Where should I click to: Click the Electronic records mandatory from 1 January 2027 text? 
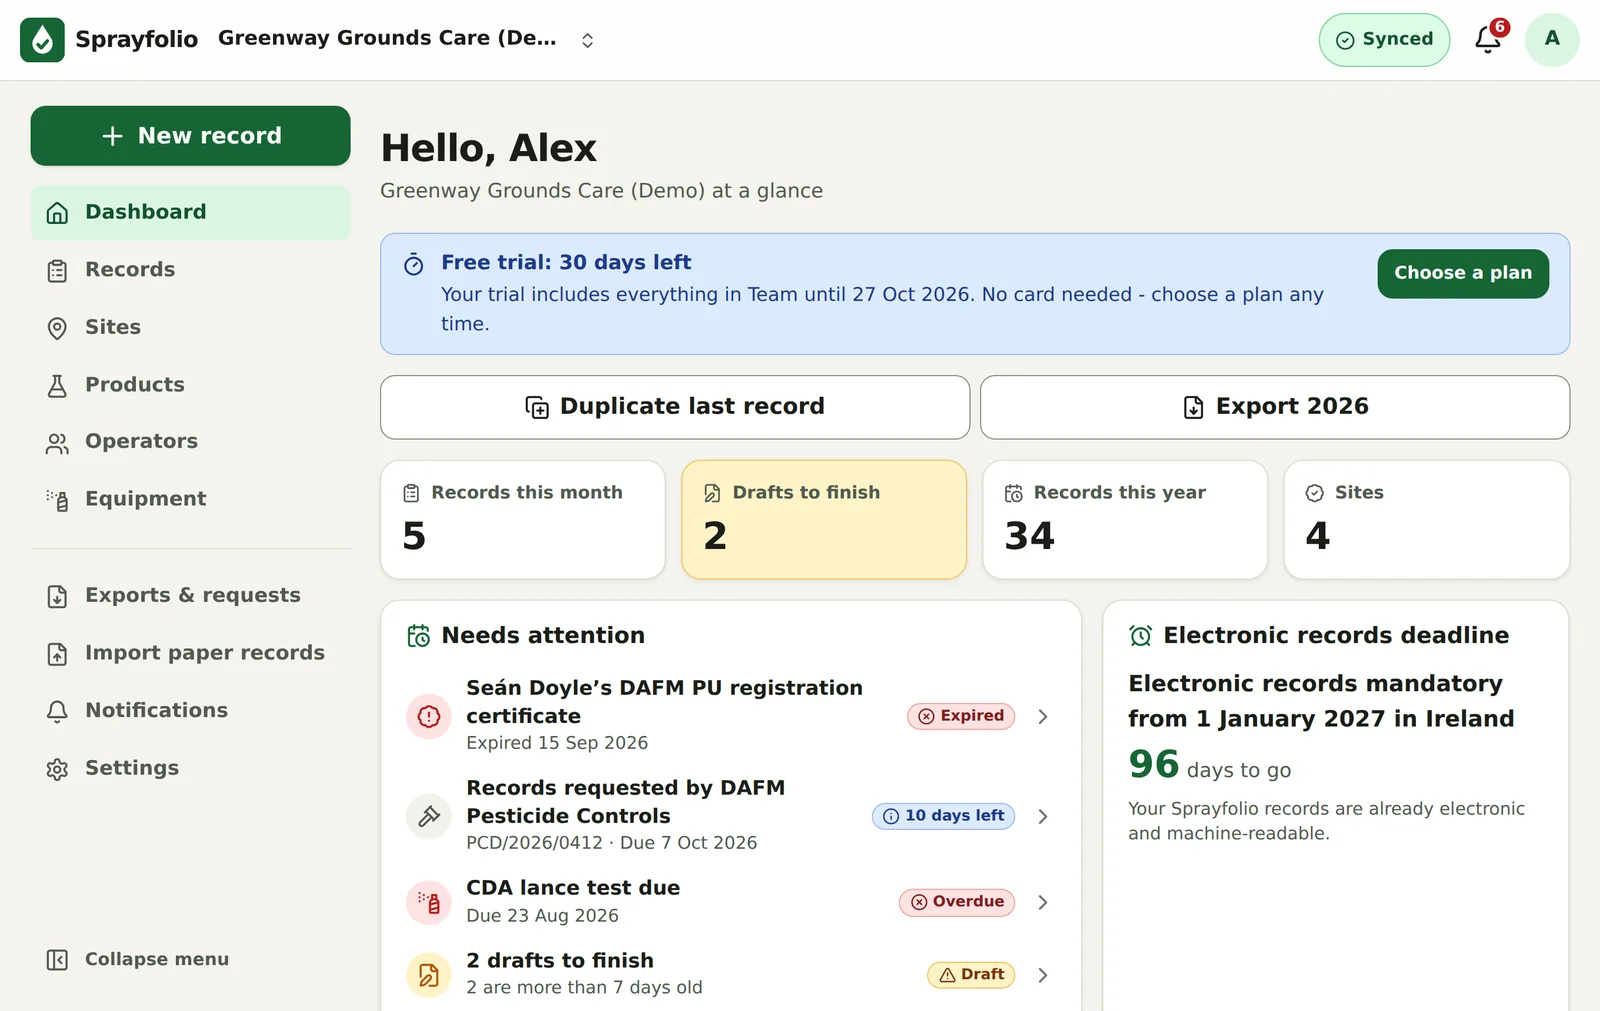[1321, 702]
